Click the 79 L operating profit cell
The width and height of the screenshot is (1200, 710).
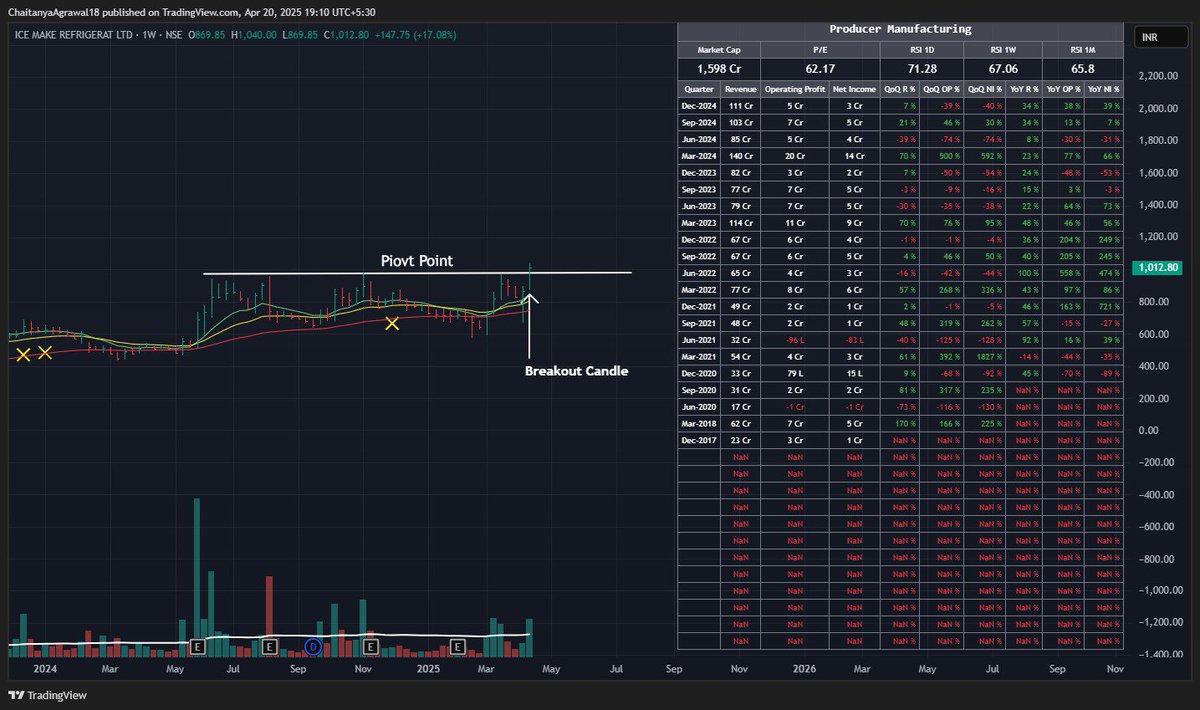point(795,373)
